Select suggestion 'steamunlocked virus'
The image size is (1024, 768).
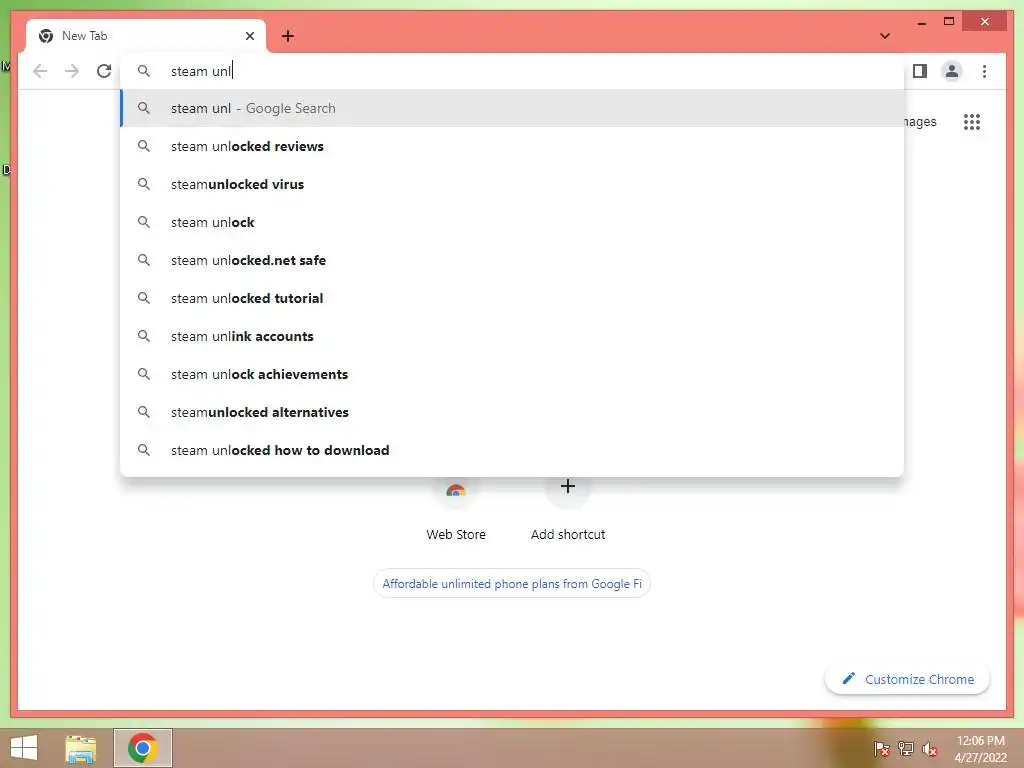pyautogui.click(x=512, y=184)
